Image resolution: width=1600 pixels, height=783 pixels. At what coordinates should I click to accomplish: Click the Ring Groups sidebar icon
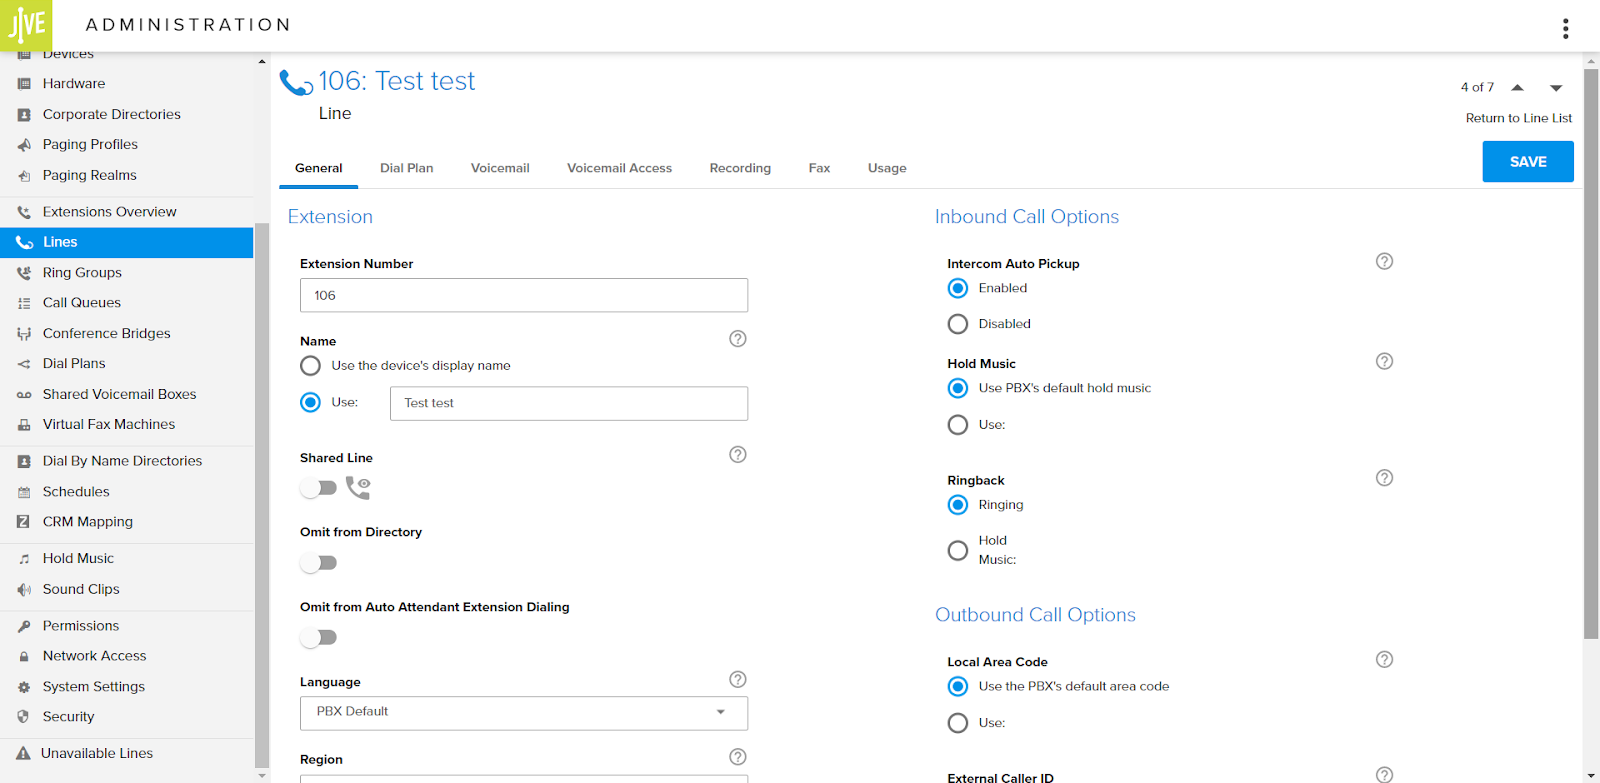pos(24,273)
